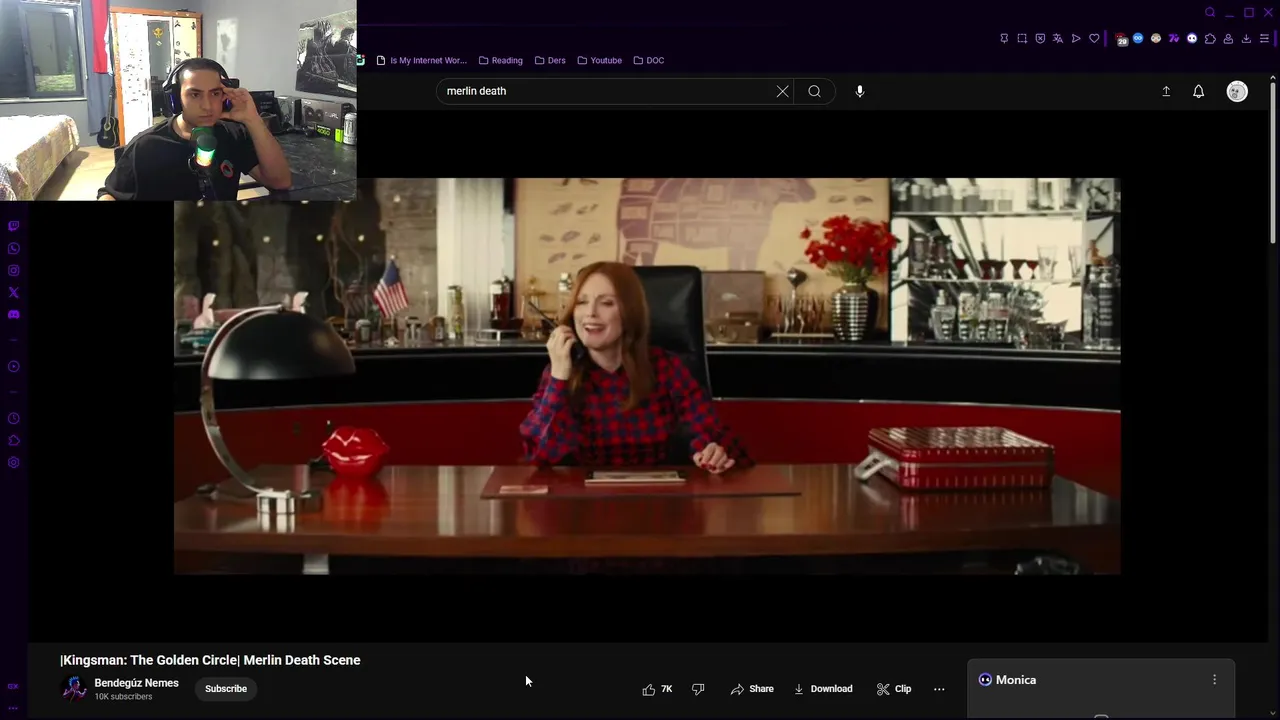Open the Youtube bookmarks folder
This screenshot has height=720, width=1280.
[599, 60]
